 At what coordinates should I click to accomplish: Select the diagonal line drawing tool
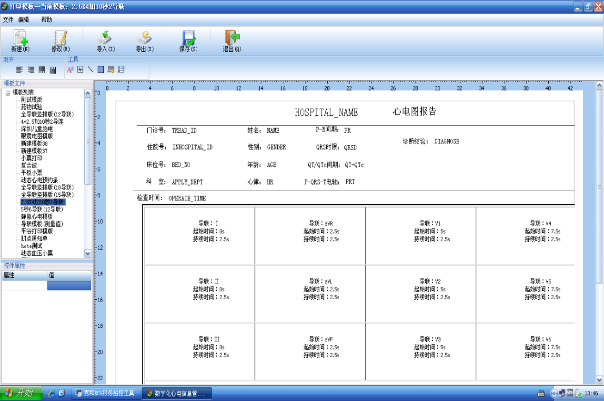point(90,70)
